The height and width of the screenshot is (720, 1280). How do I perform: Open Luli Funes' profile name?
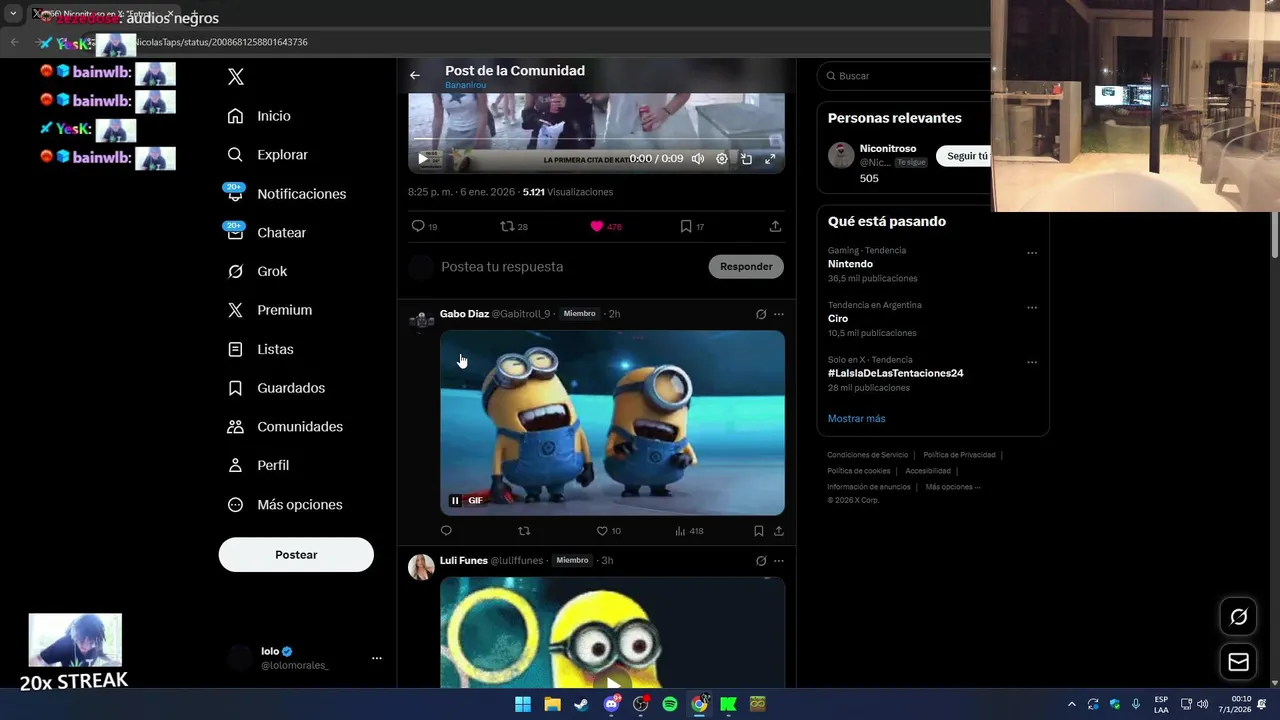(x=464, y=561)
